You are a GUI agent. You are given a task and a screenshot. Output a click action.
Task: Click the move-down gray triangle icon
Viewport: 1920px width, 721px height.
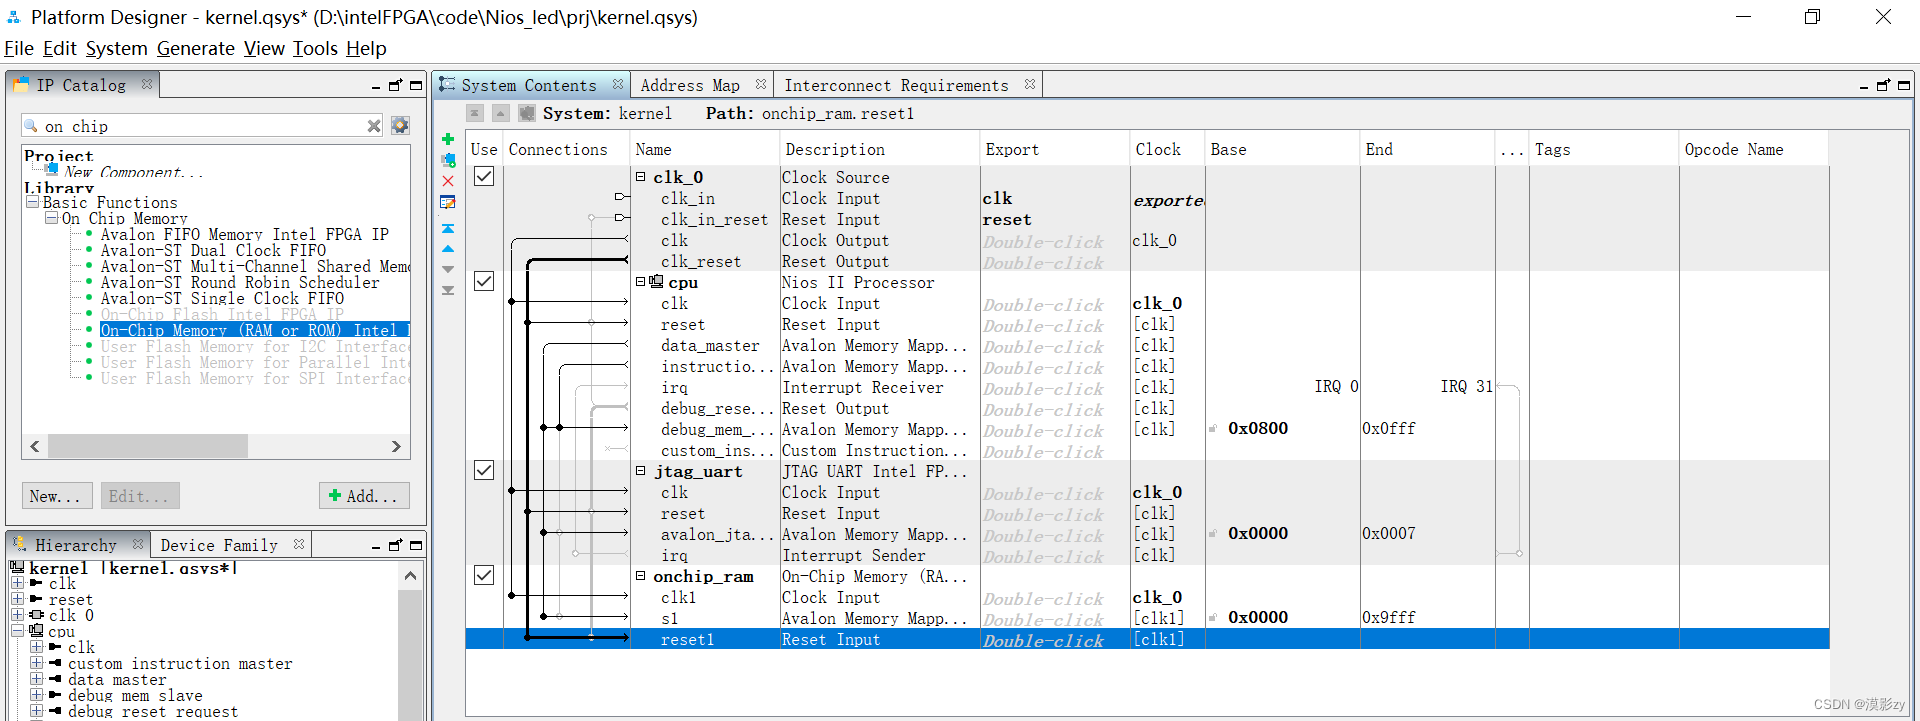click(x=448, y=269)
